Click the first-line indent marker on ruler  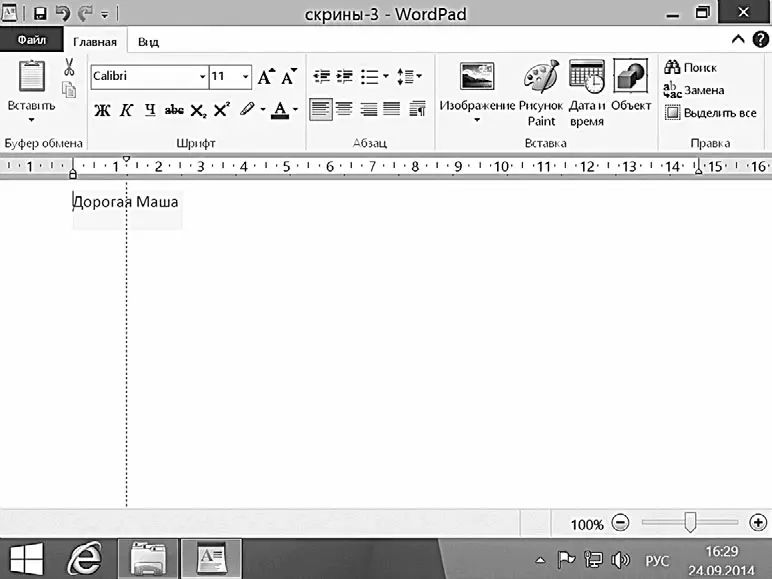pos(127,159)
